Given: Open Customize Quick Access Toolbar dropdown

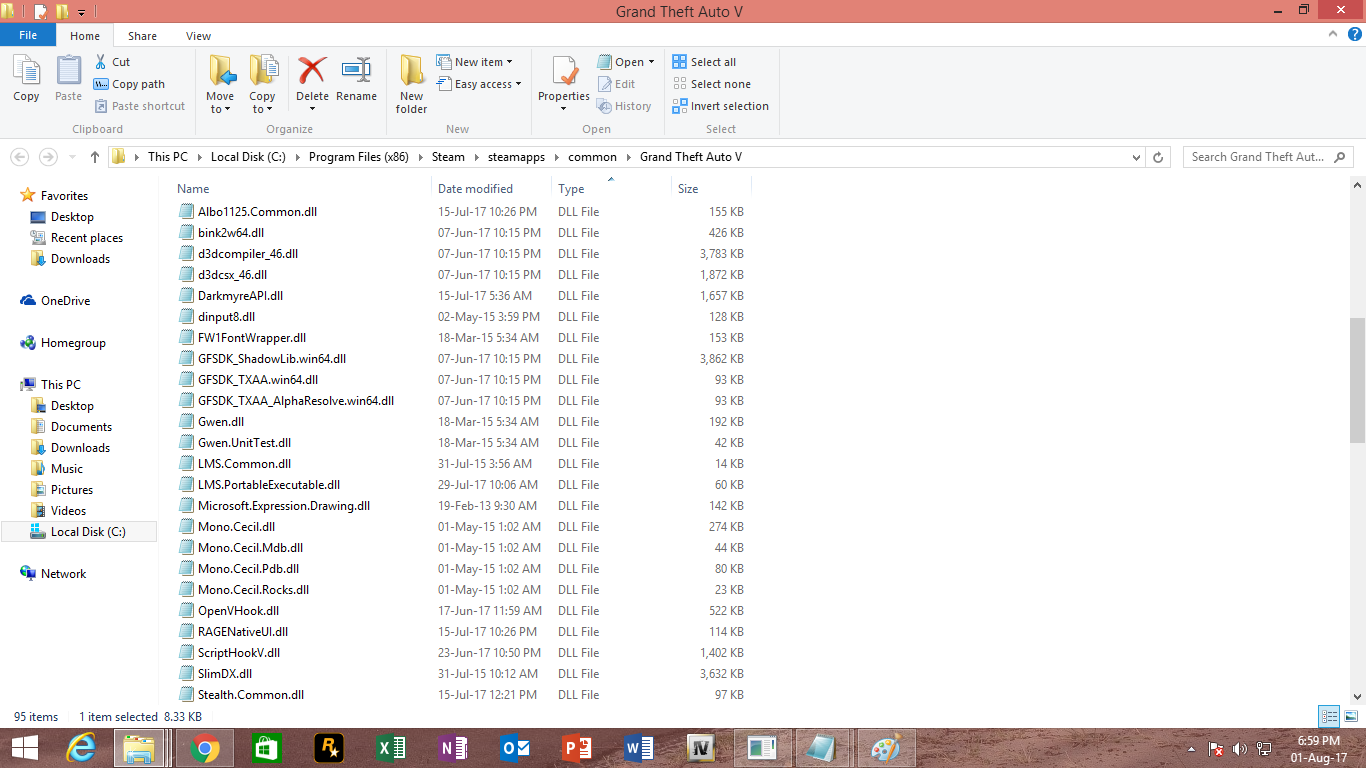Looking at the screenshot, I should [x=81, y=13].
